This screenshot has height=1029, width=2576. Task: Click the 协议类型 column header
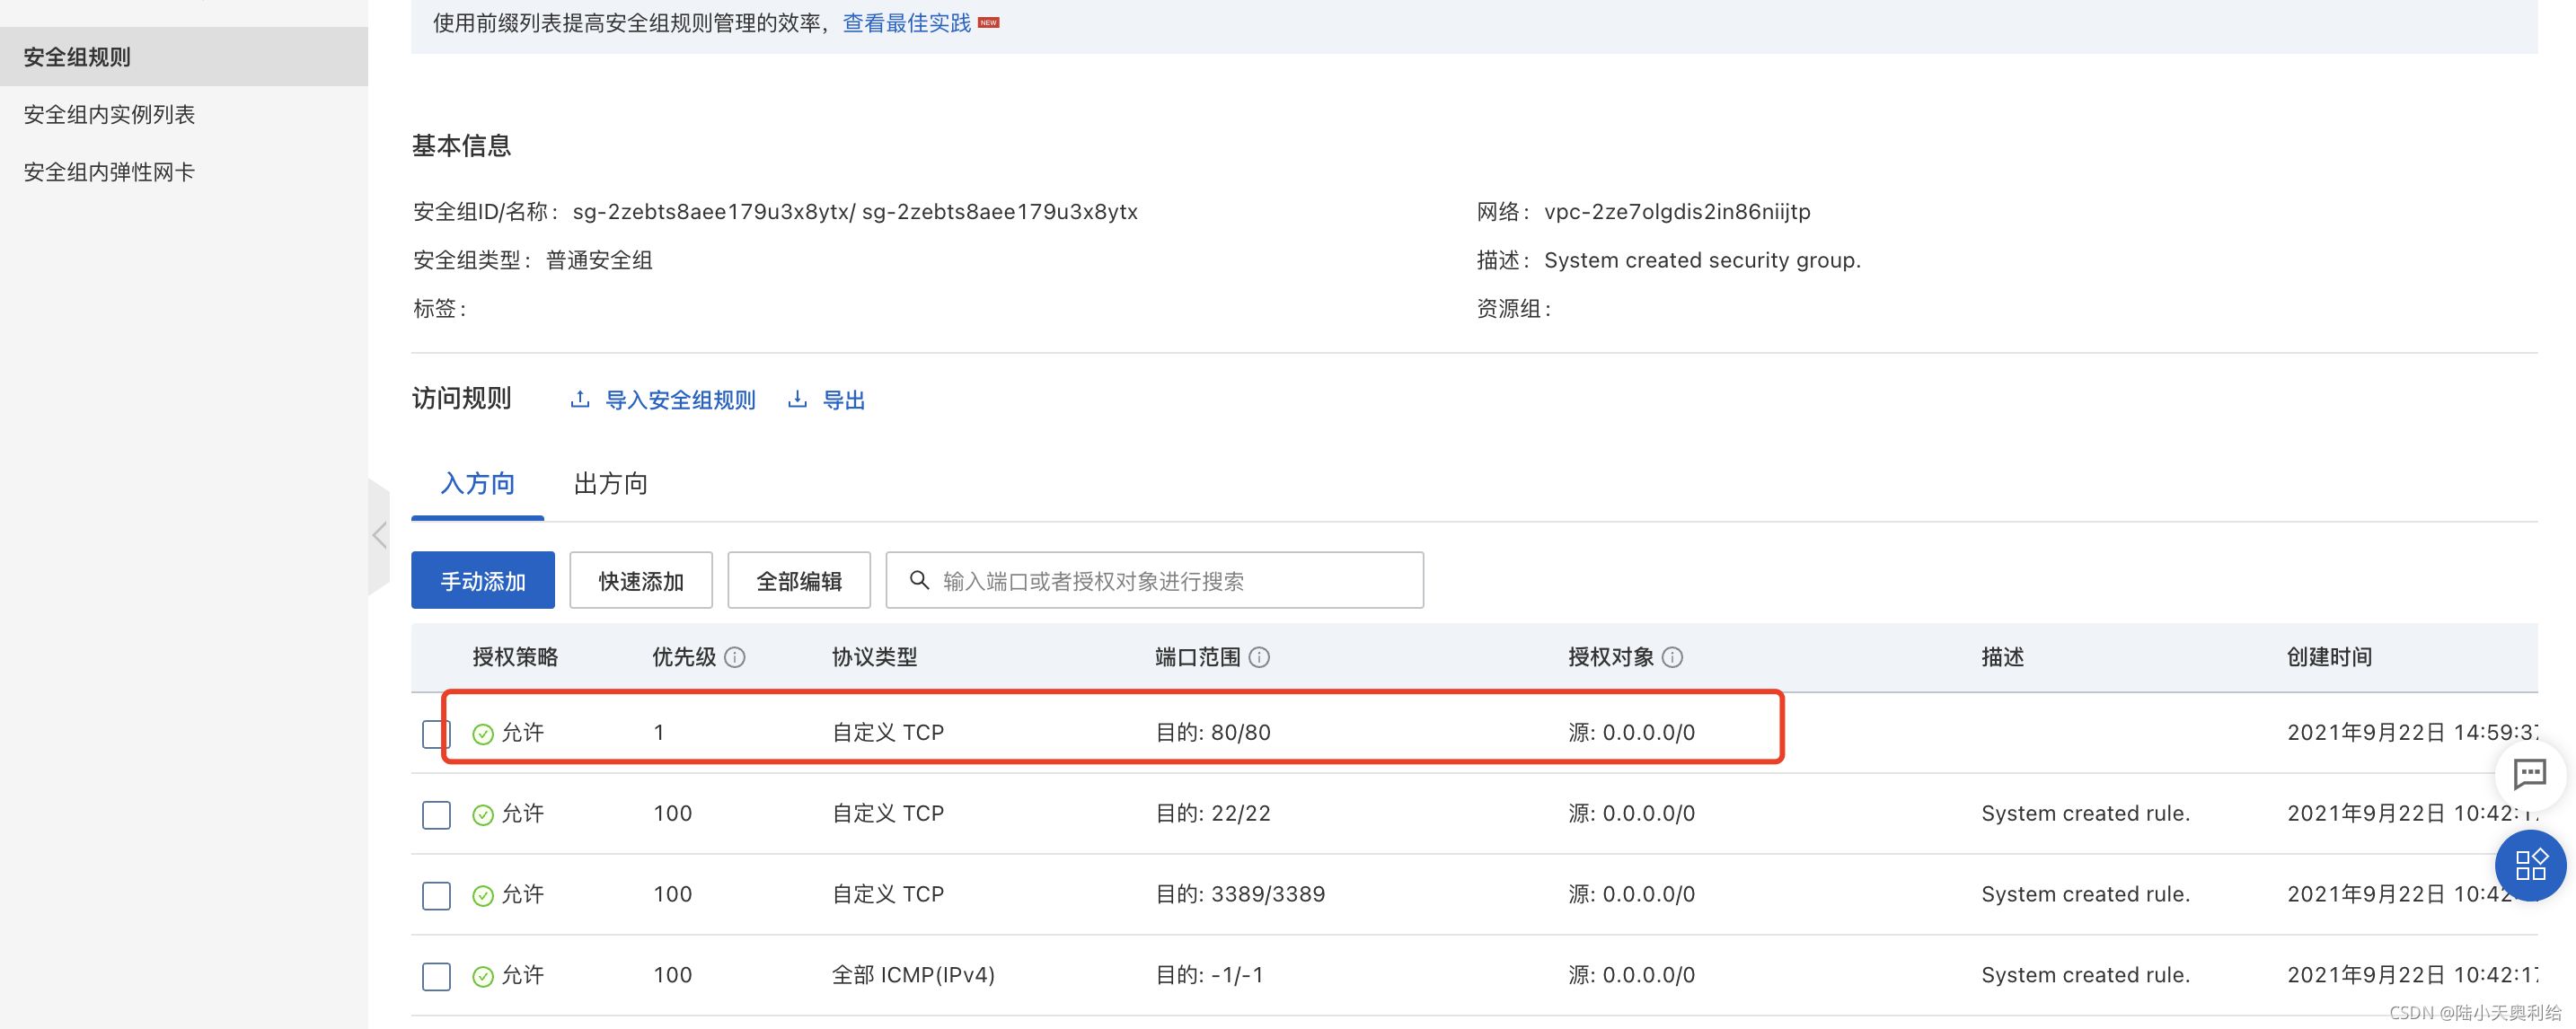(875, 657)
